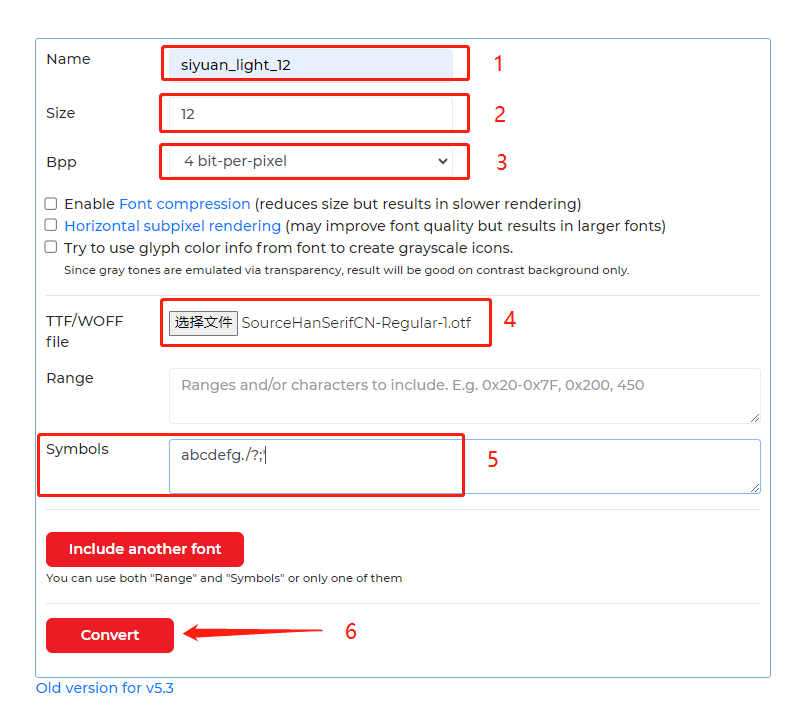Screen dimensions: 798x708
Task: Click the TTF/WOFF file label
Action: coord(84,331)
